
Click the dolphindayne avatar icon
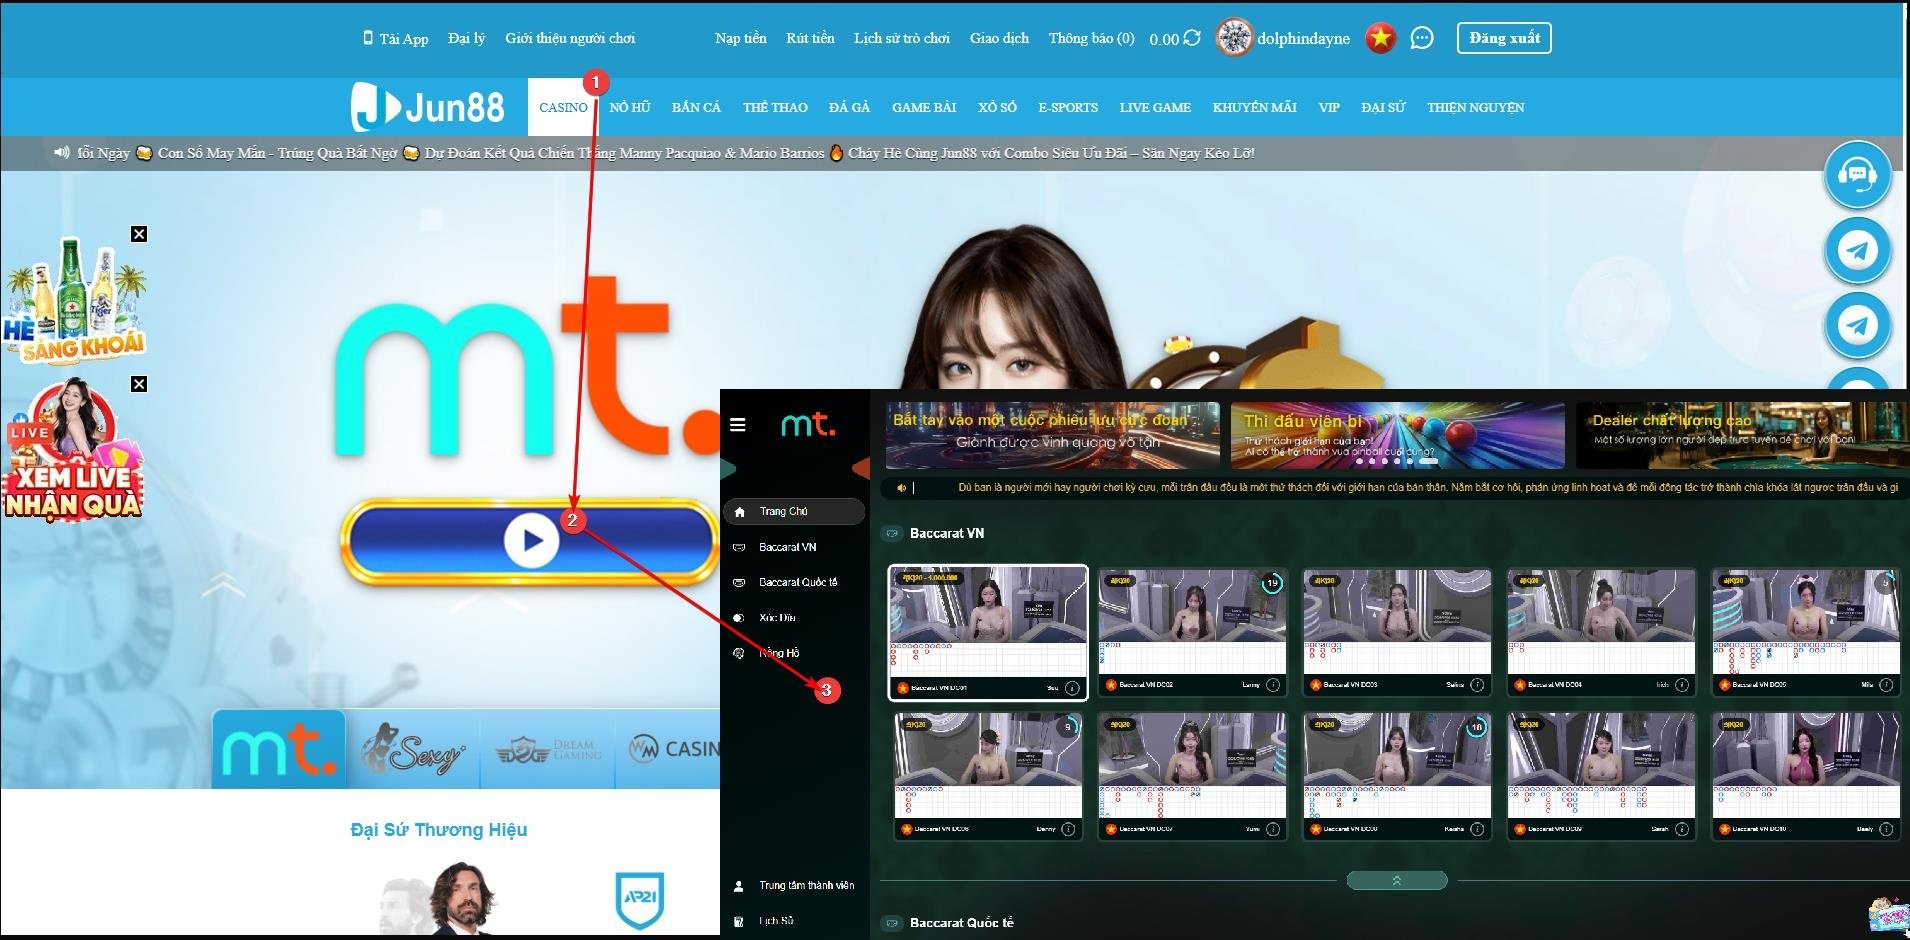1234,38
